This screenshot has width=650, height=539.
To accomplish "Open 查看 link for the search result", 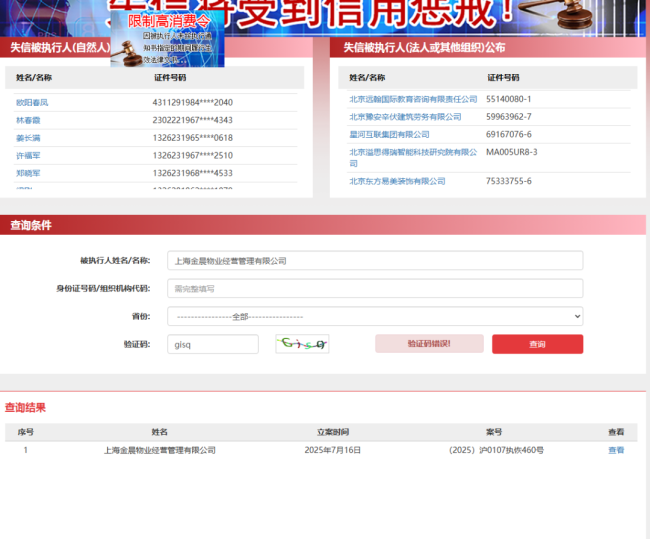I will pyautogui.click(x=616, y=450).
